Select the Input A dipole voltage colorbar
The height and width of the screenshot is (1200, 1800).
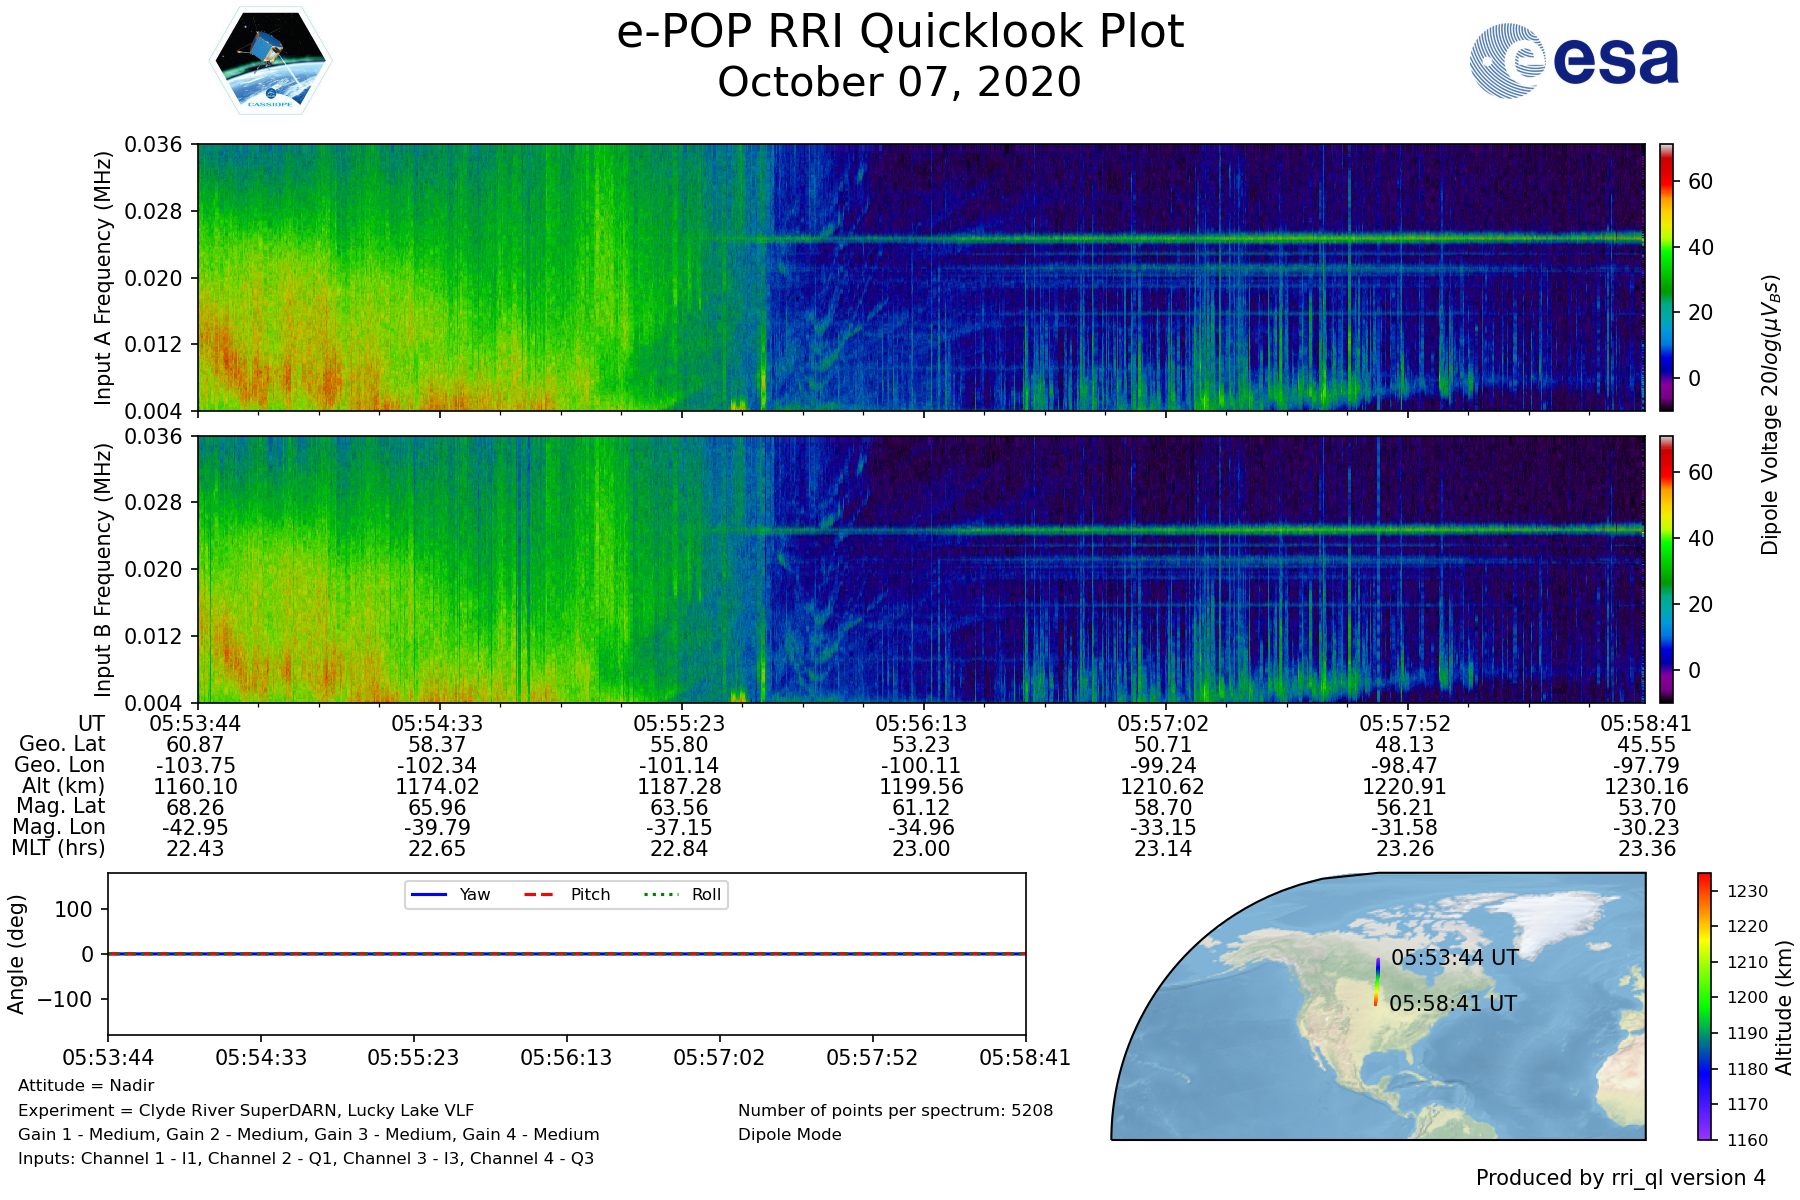1666,277
